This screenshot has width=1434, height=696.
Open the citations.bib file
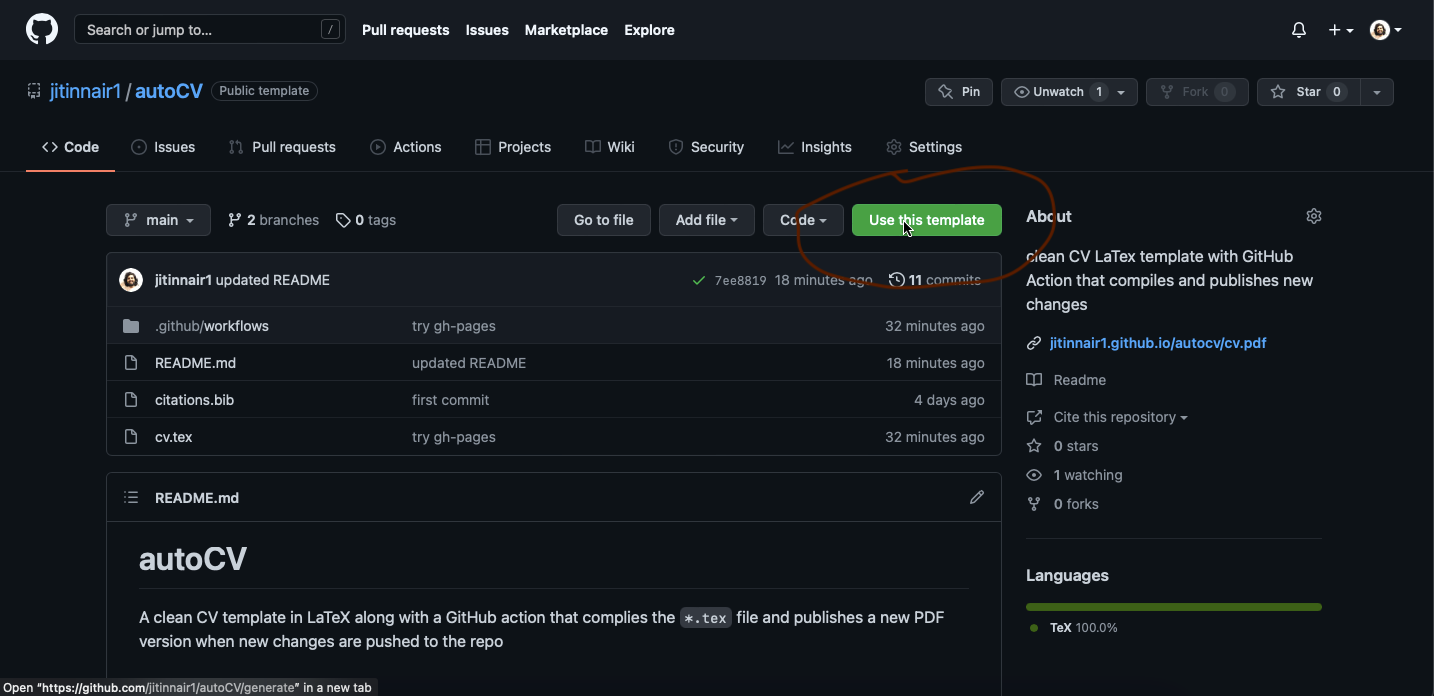[194, 400]
